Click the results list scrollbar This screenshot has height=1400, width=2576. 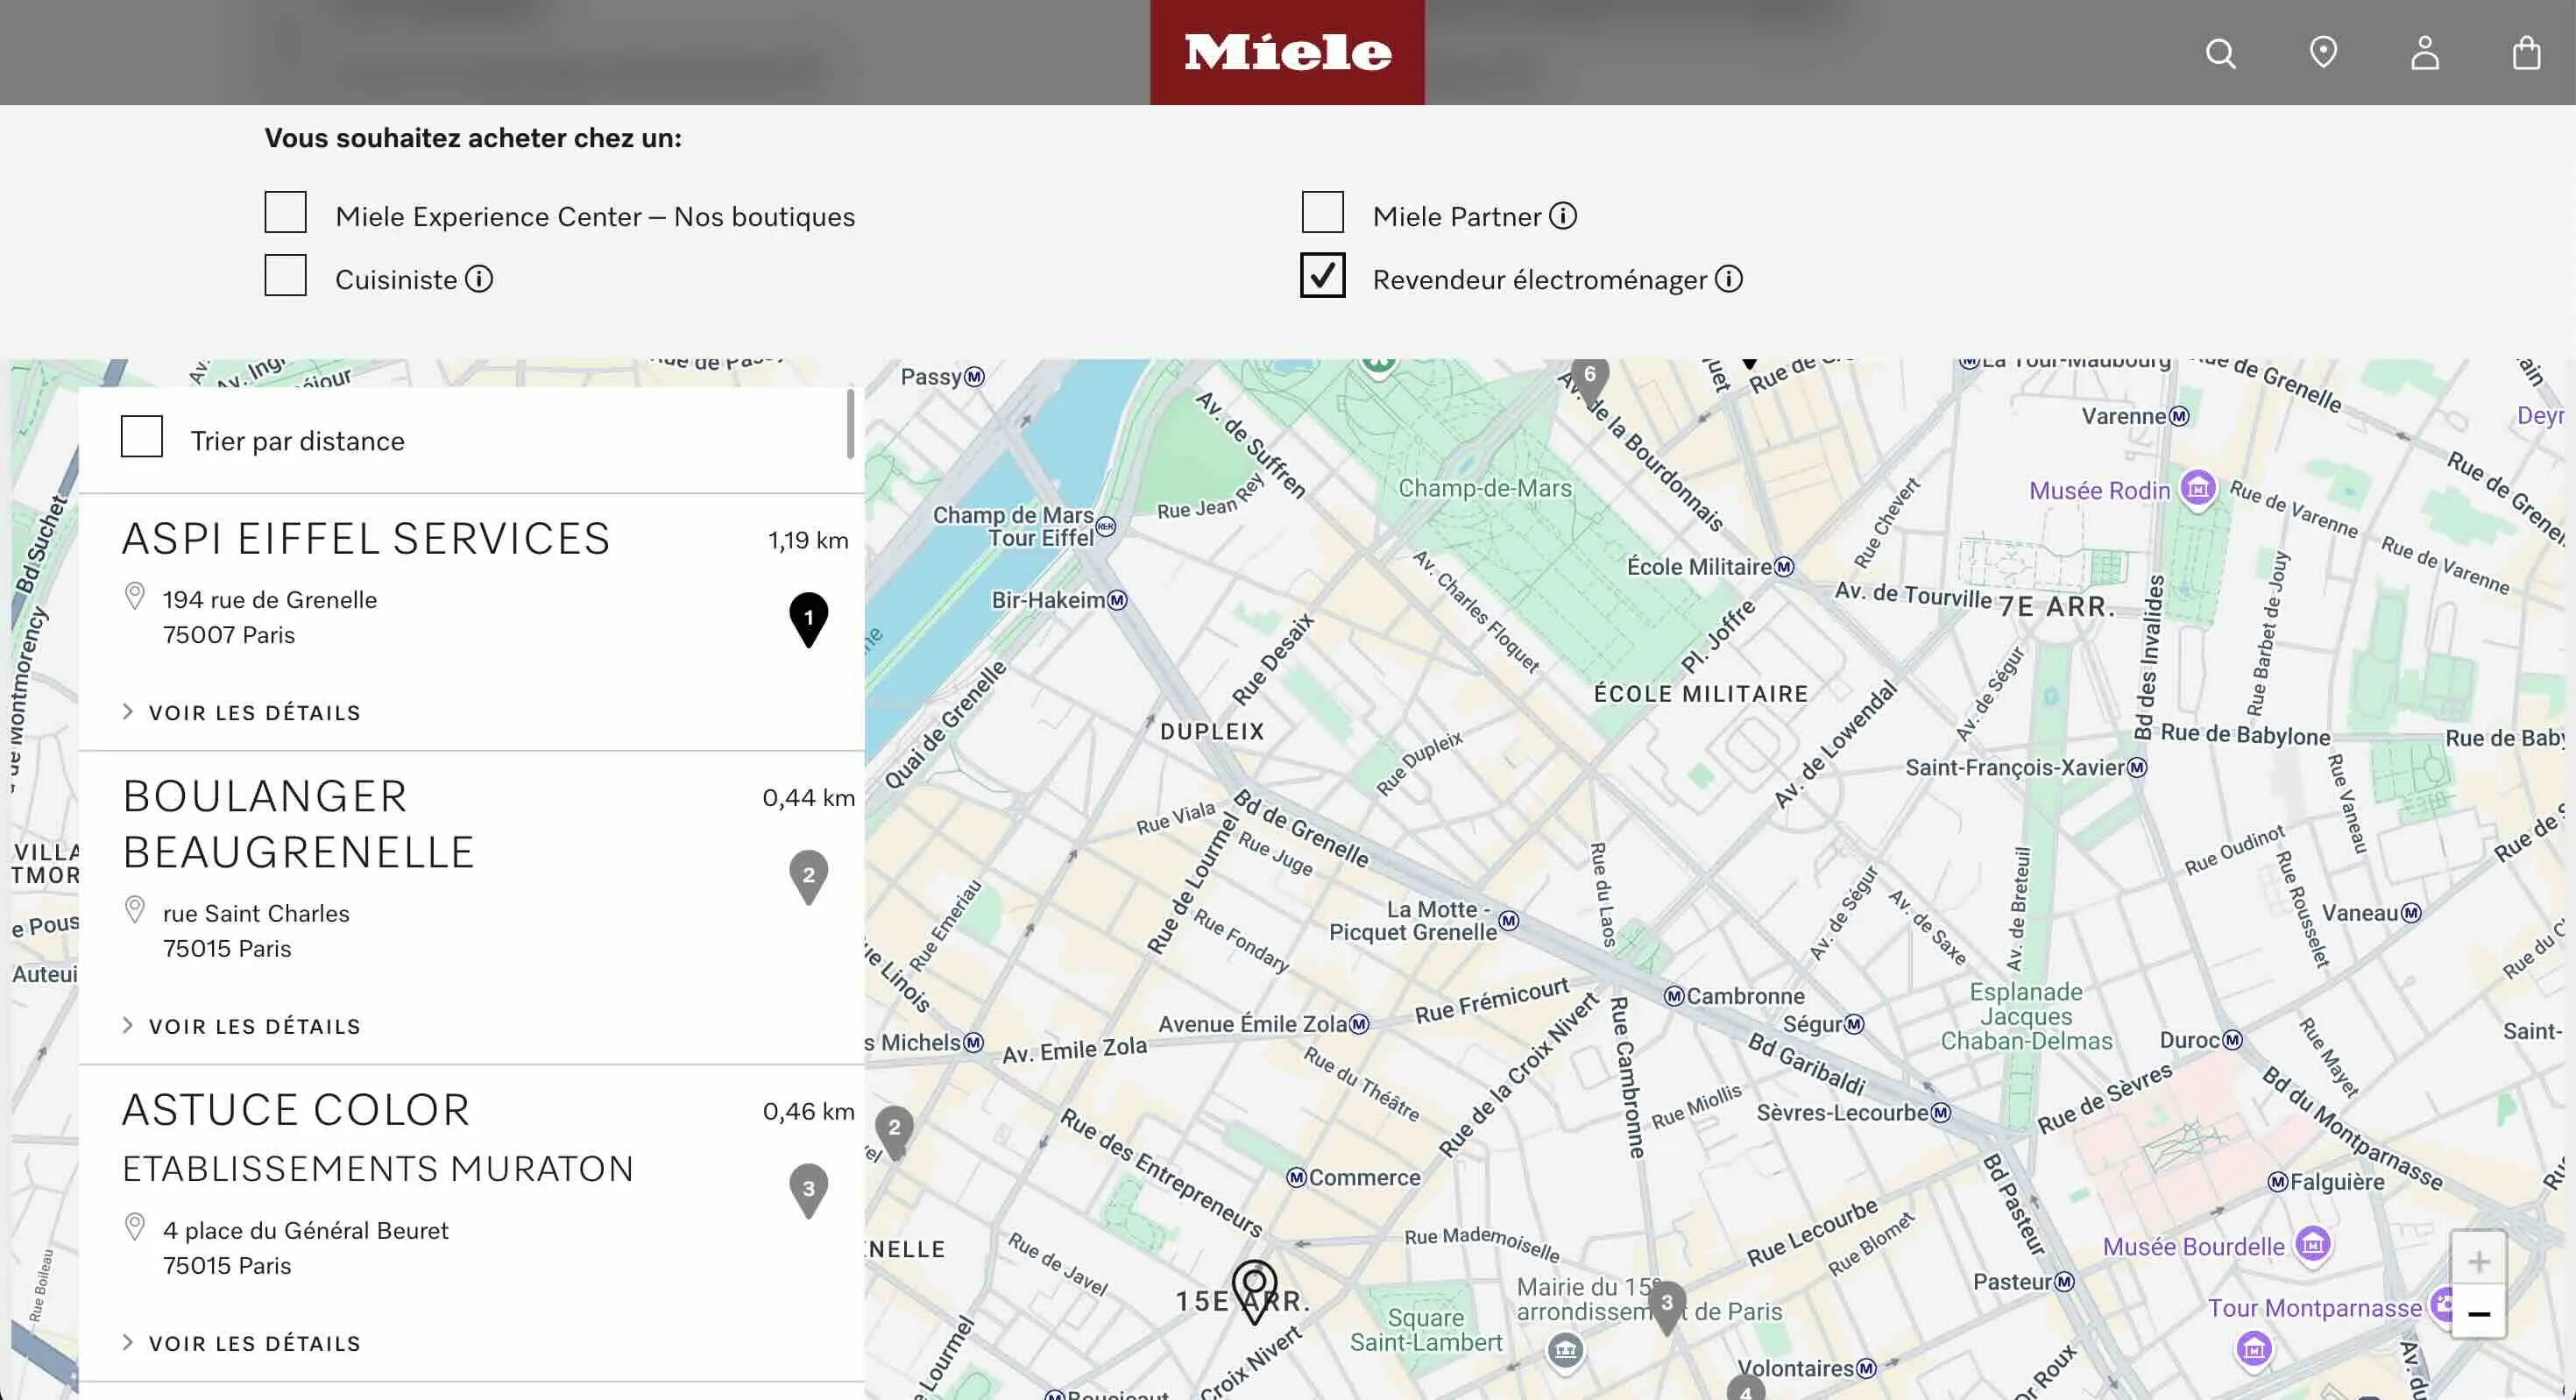pos(850,424)
